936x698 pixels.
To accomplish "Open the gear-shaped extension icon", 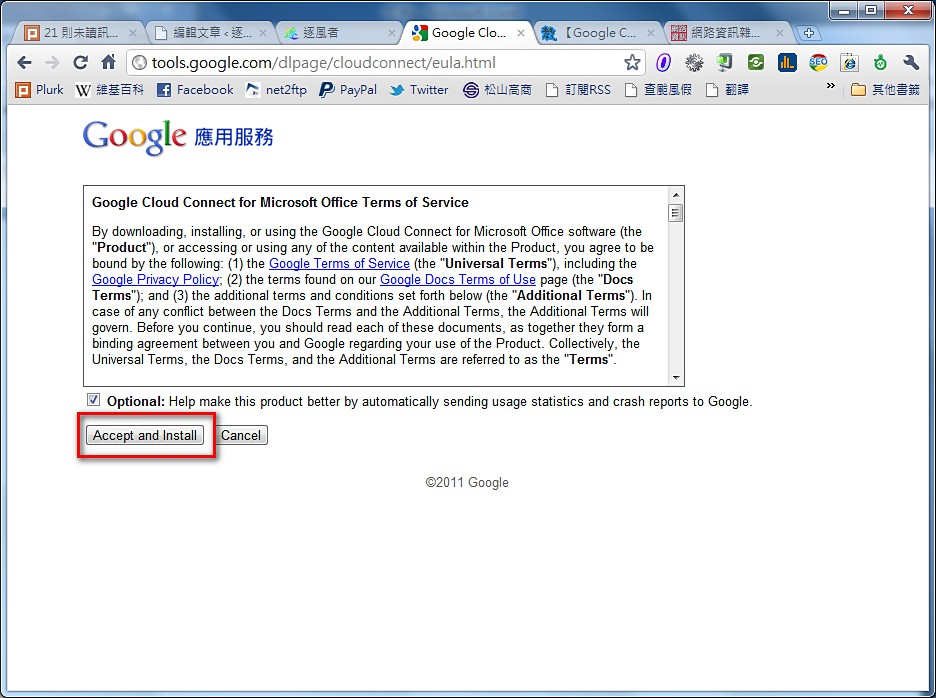I will [694, 62].
